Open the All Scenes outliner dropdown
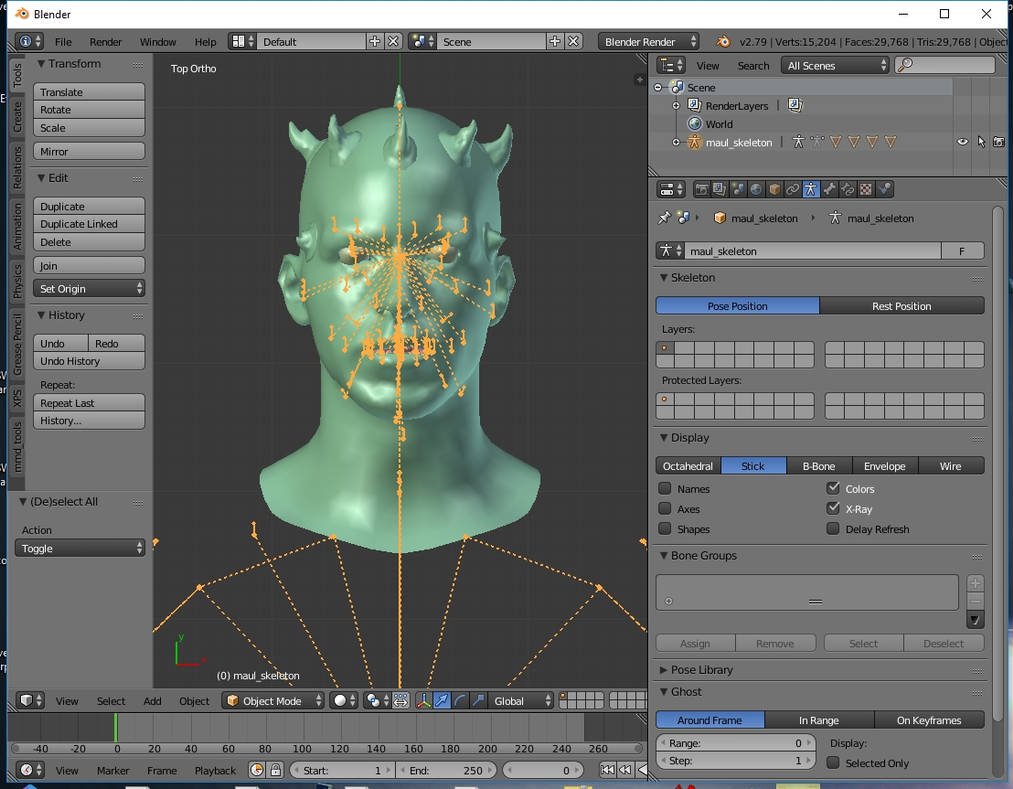This screenshot has width=1013, height=789. 835,65
